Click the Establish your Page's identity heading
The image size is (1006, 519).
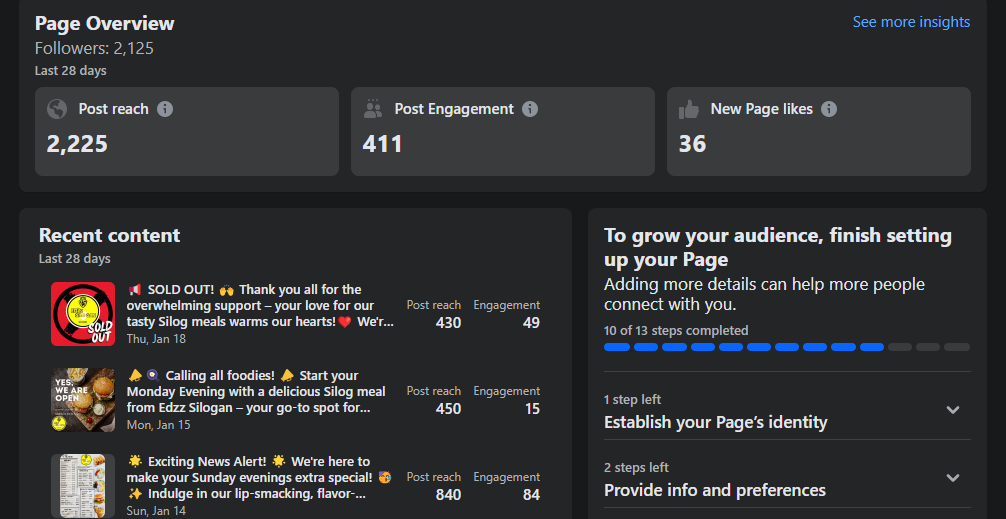(715, 422)
